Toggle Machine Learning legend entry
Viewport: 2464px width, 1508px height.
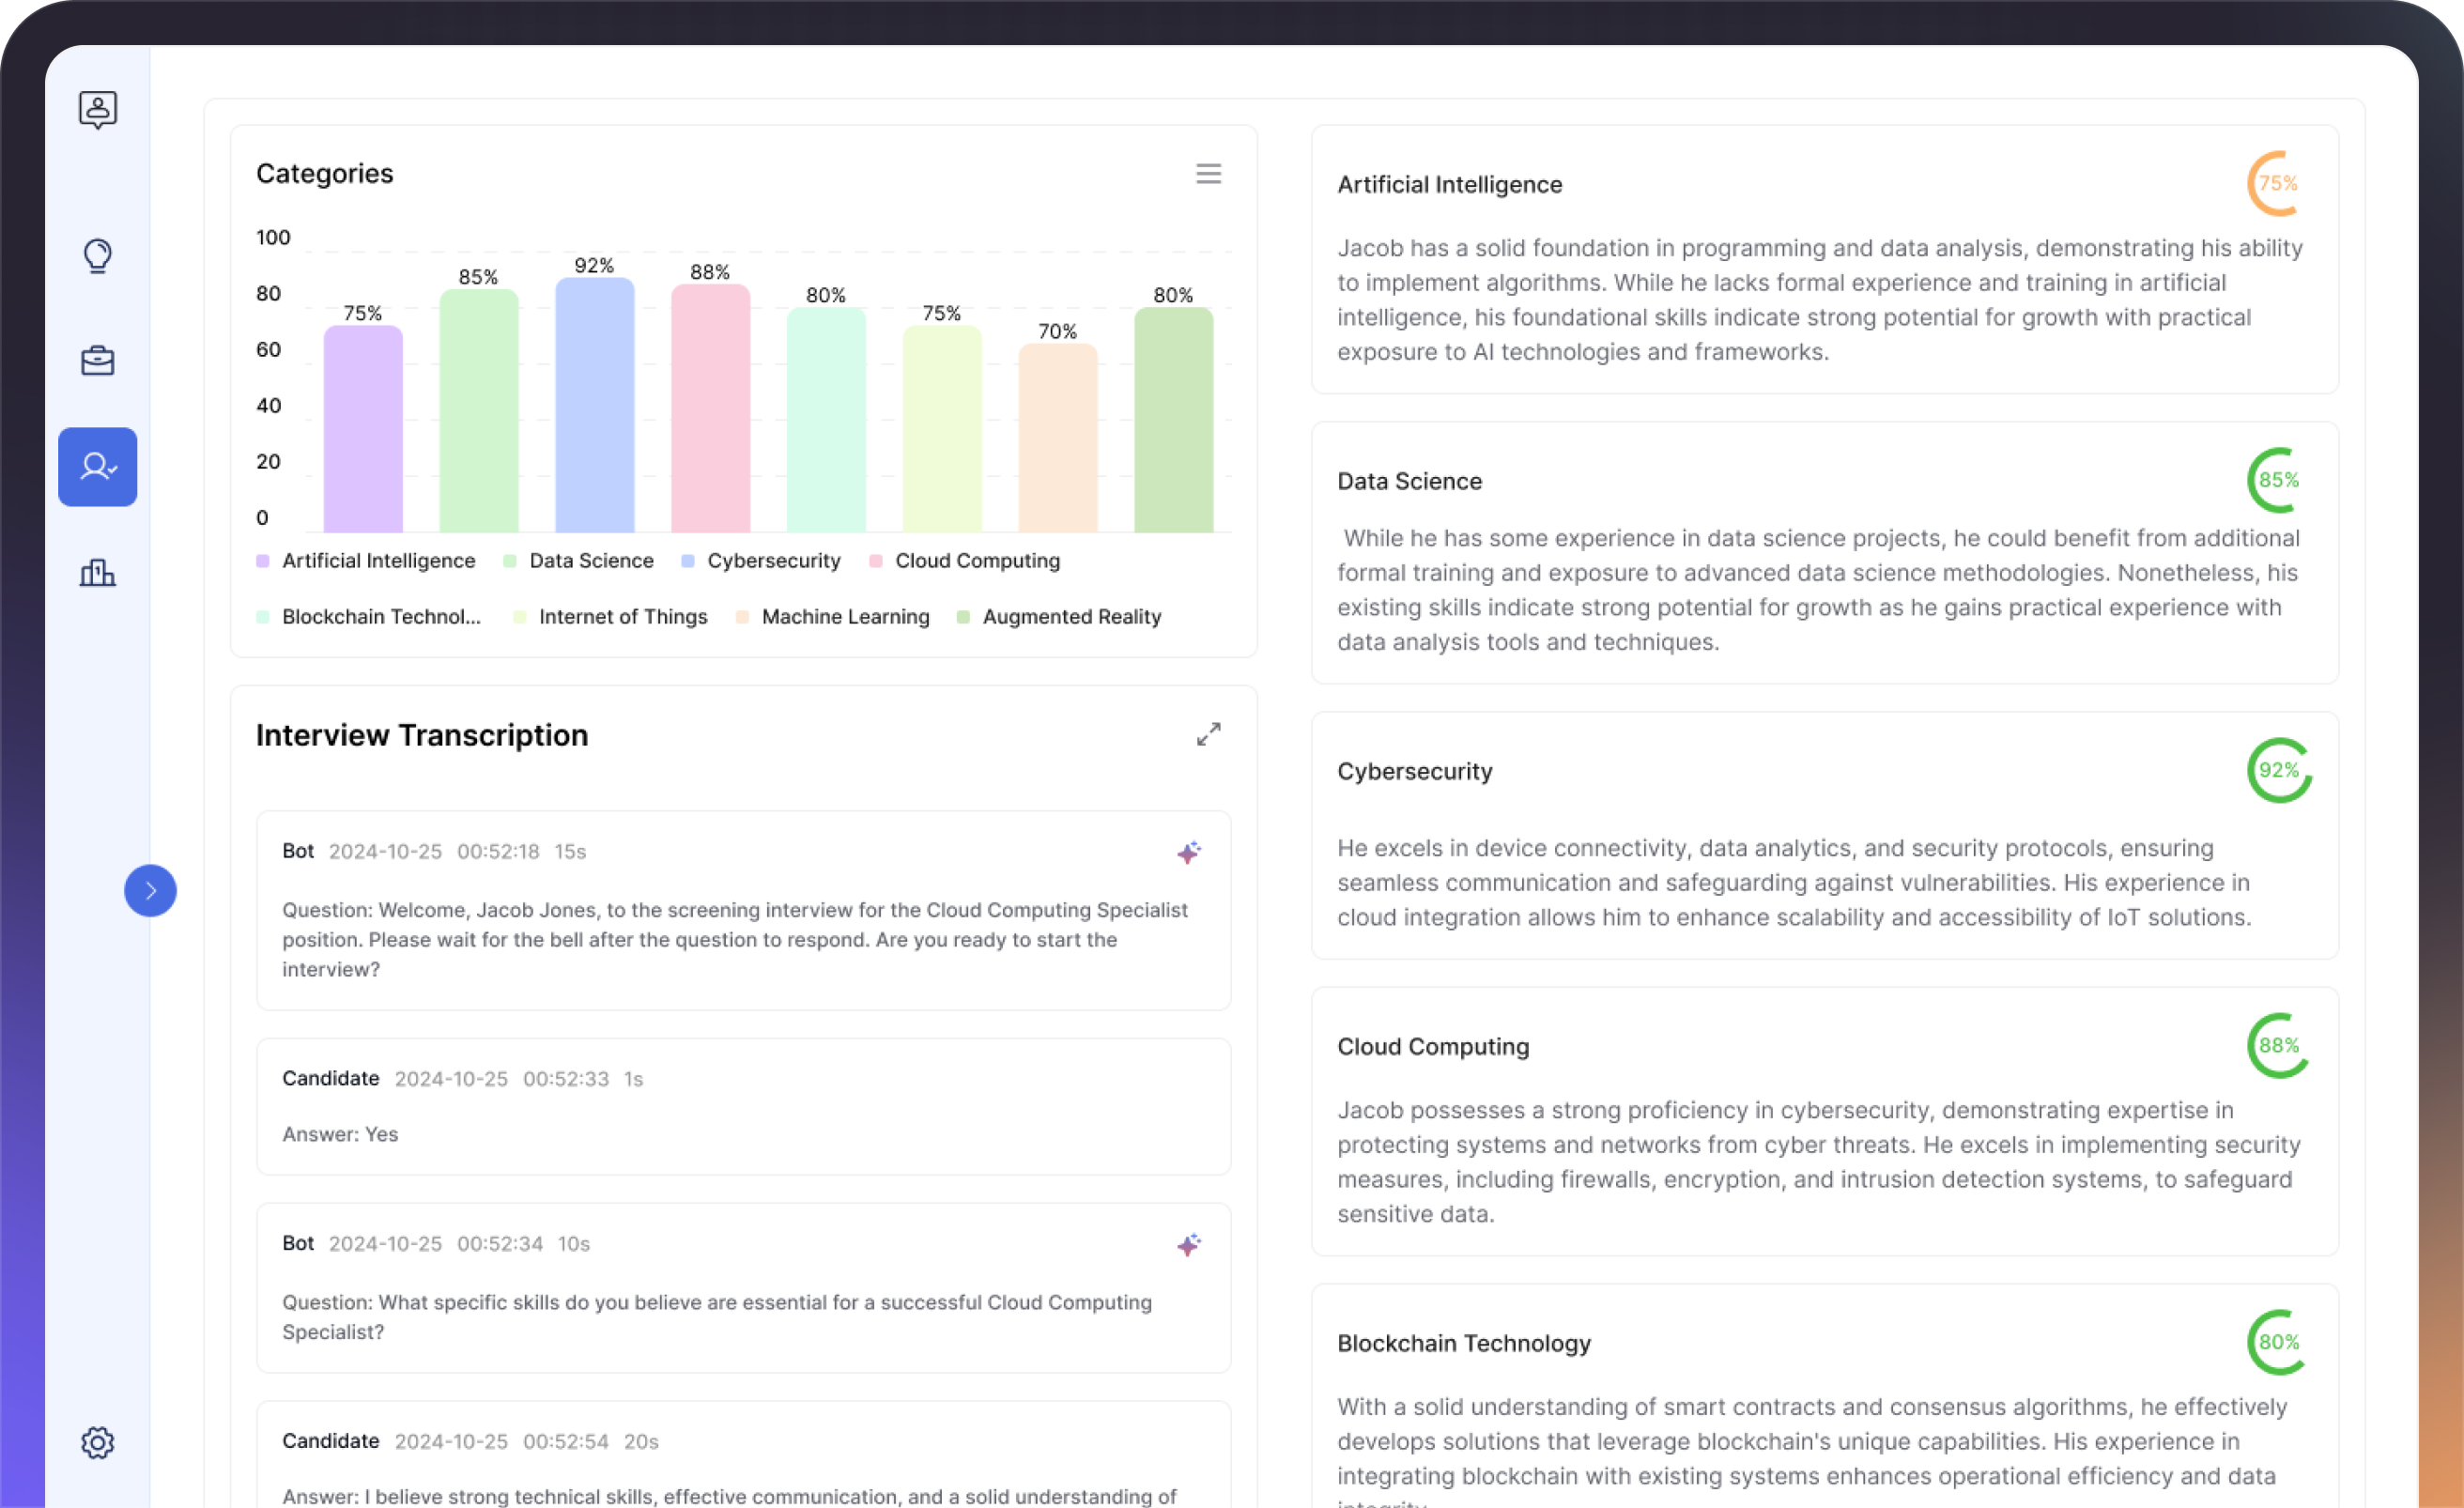[x=844, y=617]
